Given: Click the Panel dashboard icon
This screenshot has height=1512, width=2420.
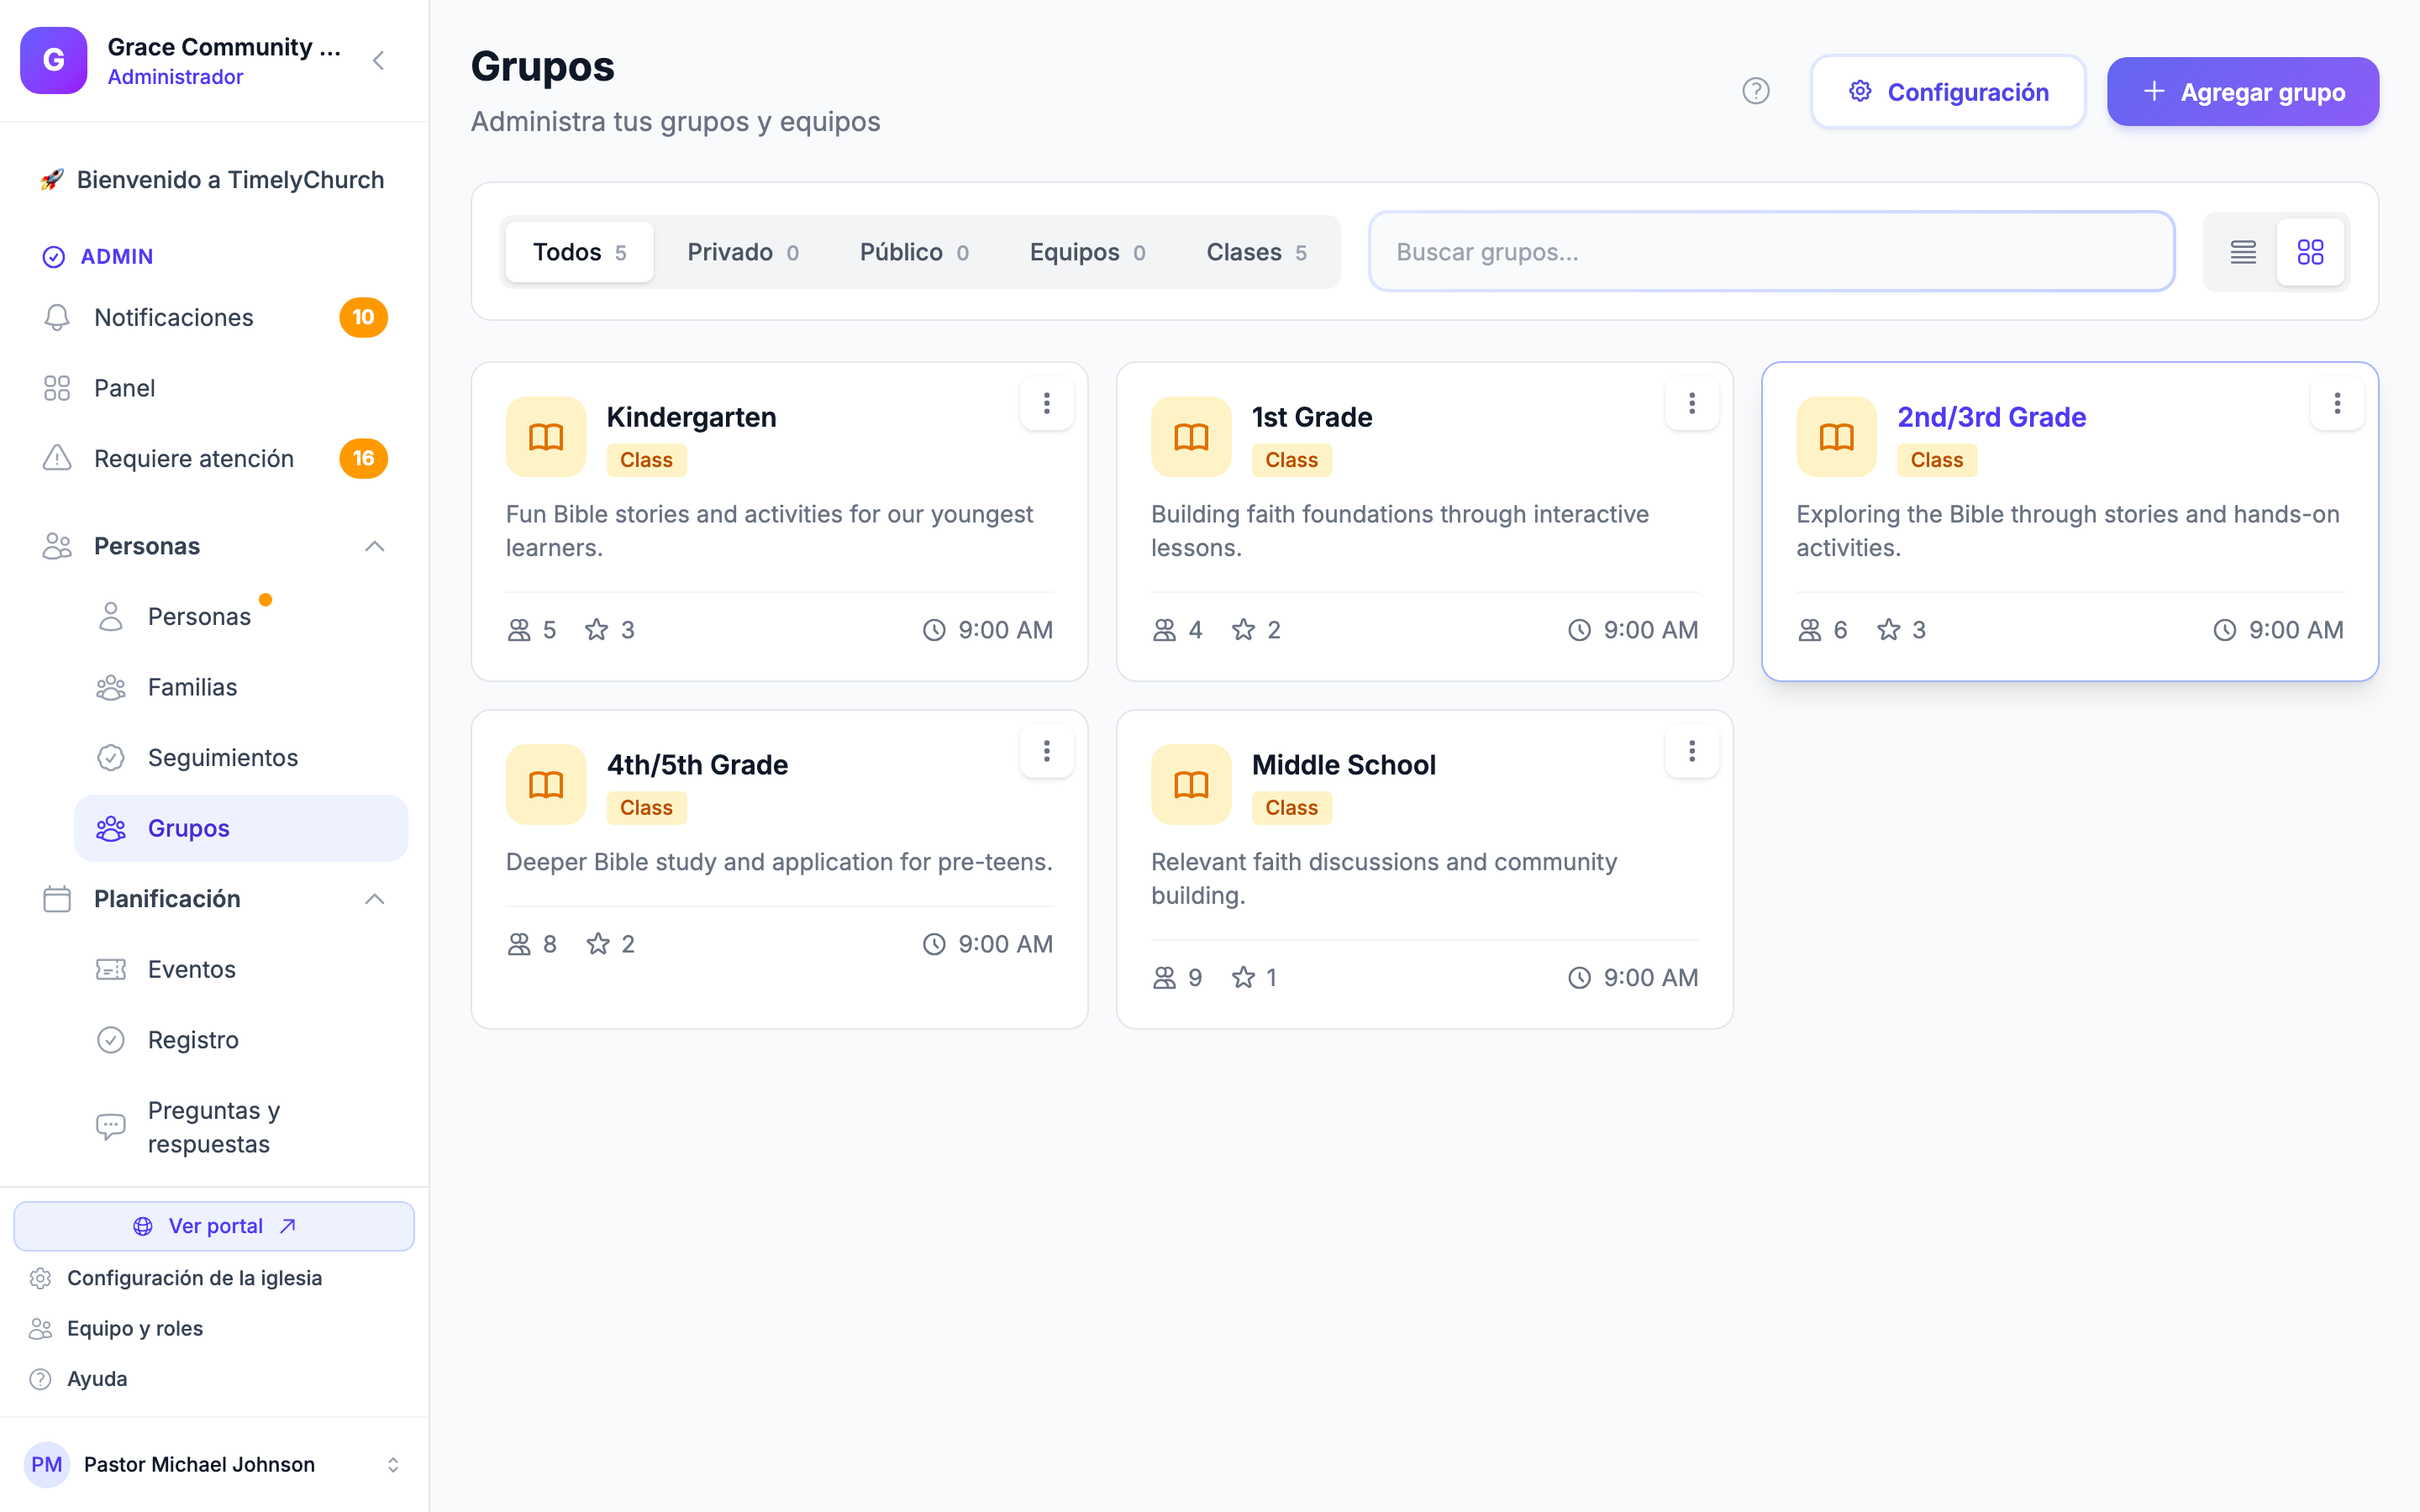Looking at the screenshot, I should coord(57,388).
